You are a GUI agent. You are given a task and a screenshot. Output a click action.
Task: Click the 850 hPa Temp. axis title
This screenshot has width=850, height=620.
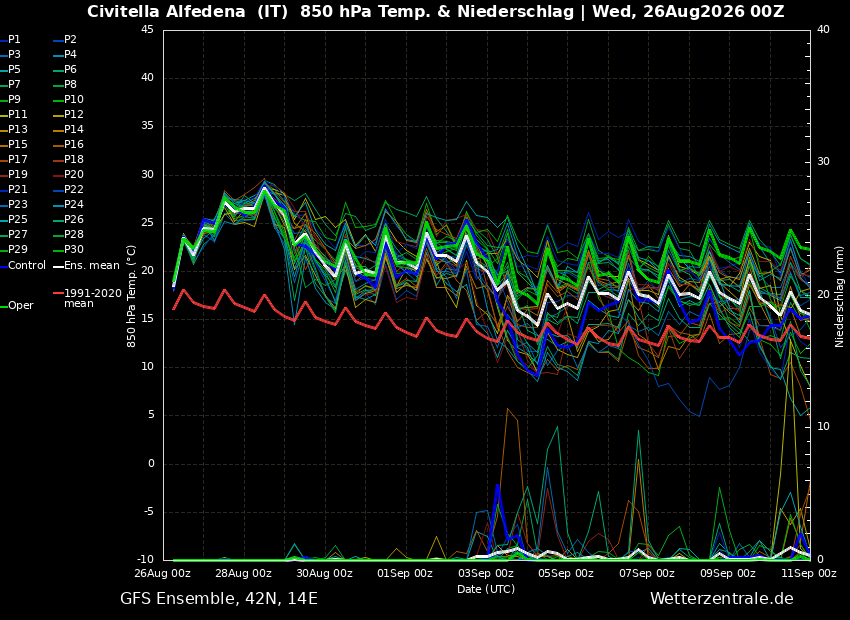click(132, 296)
